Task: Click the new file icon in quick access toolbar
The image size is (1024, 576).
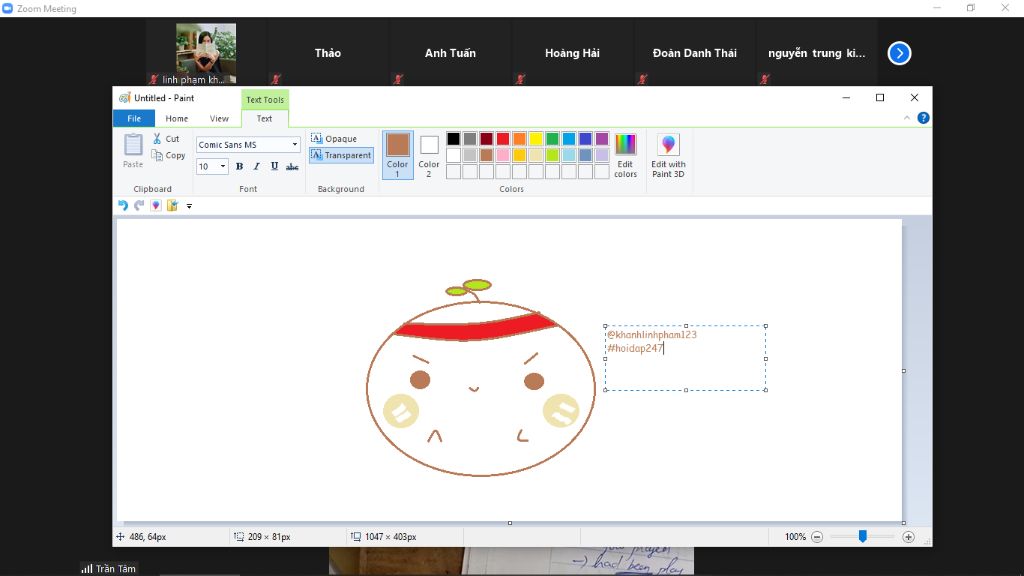Action: [x=172, y=205]
